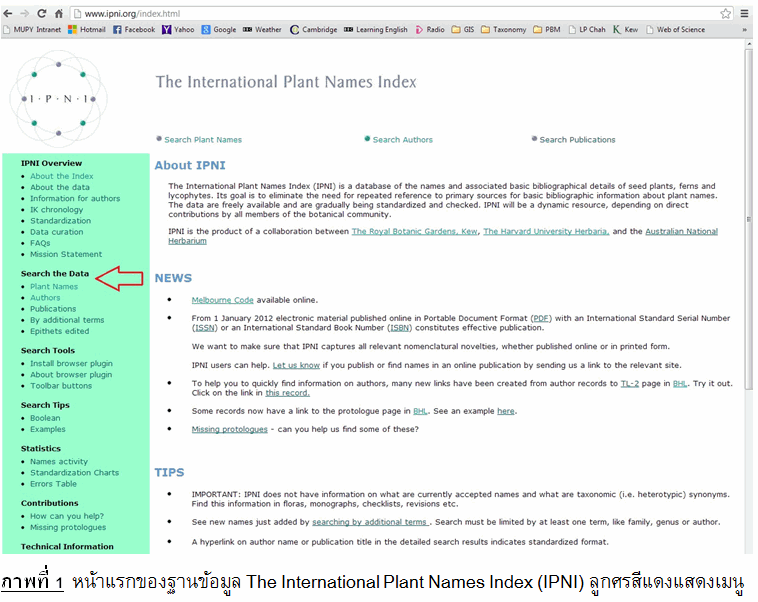Click the browser back arrow
Screen dimensions: 758x602
click(x=11, y=14)
